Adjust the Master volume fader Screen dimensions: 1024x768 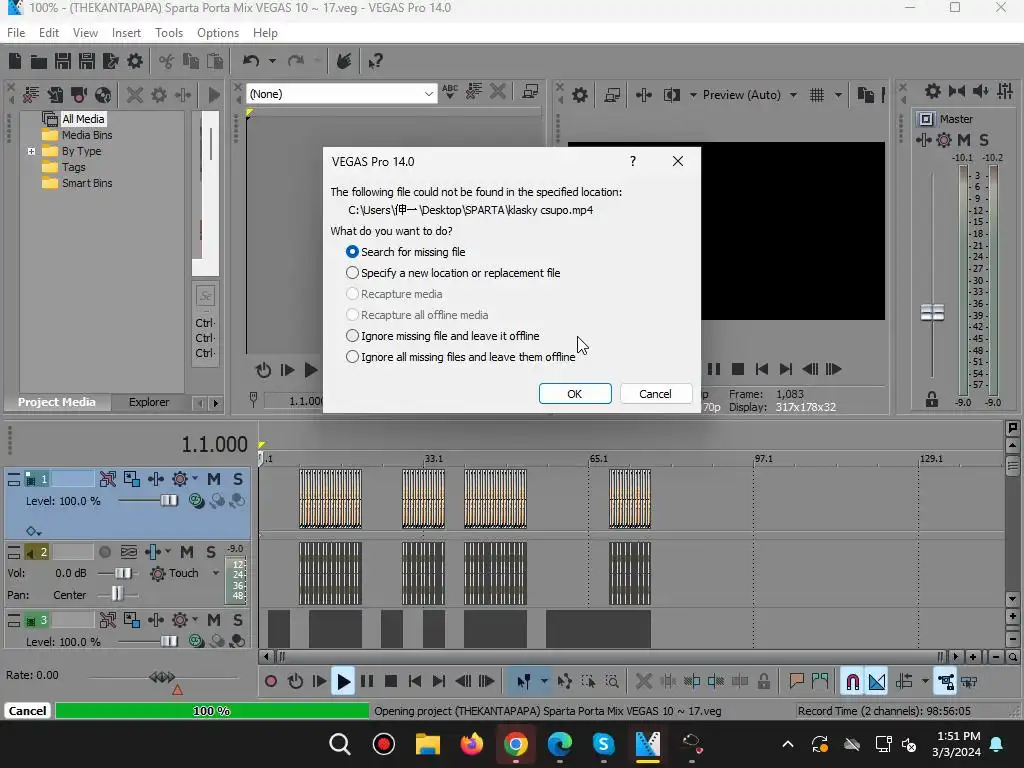click(x=932, y=313)
